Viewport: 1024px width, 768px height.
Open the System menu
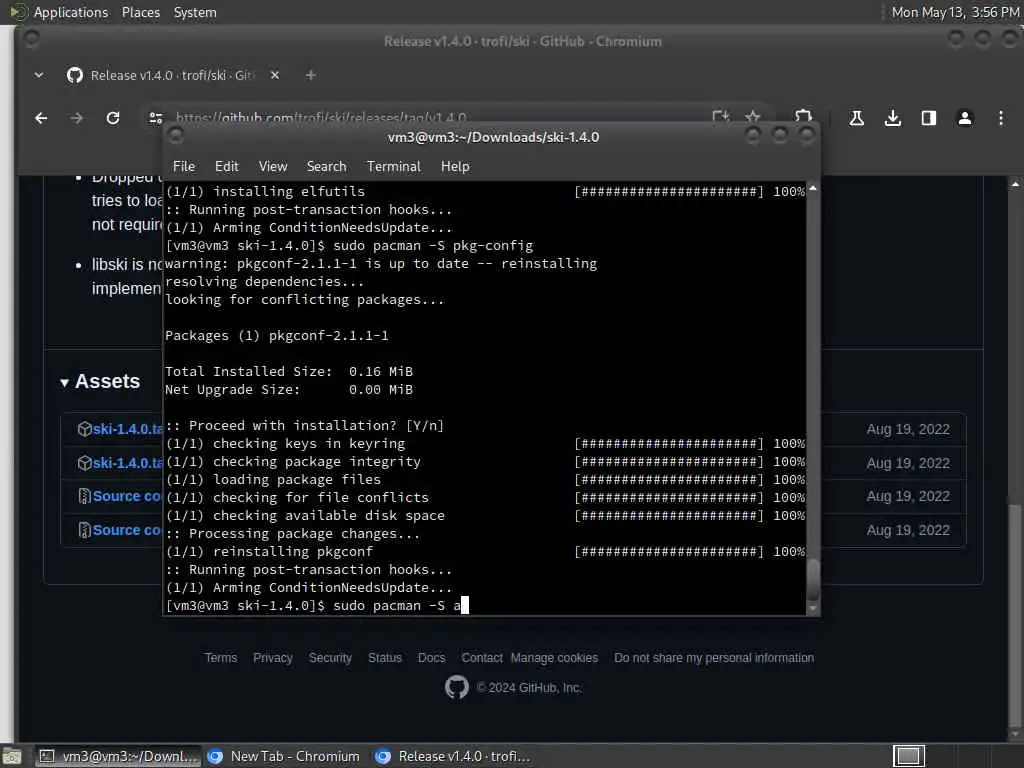tap(195, 12)
